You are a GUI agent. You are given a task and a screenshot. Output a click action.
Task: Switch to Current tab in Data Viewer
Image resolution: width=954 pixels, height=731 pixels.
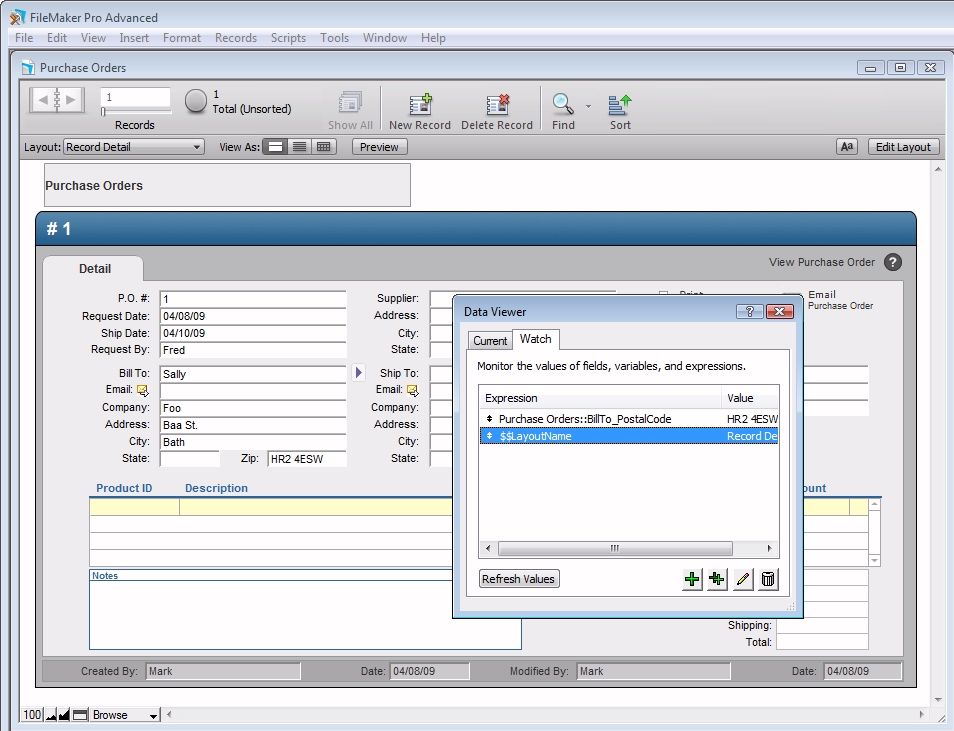490,341
